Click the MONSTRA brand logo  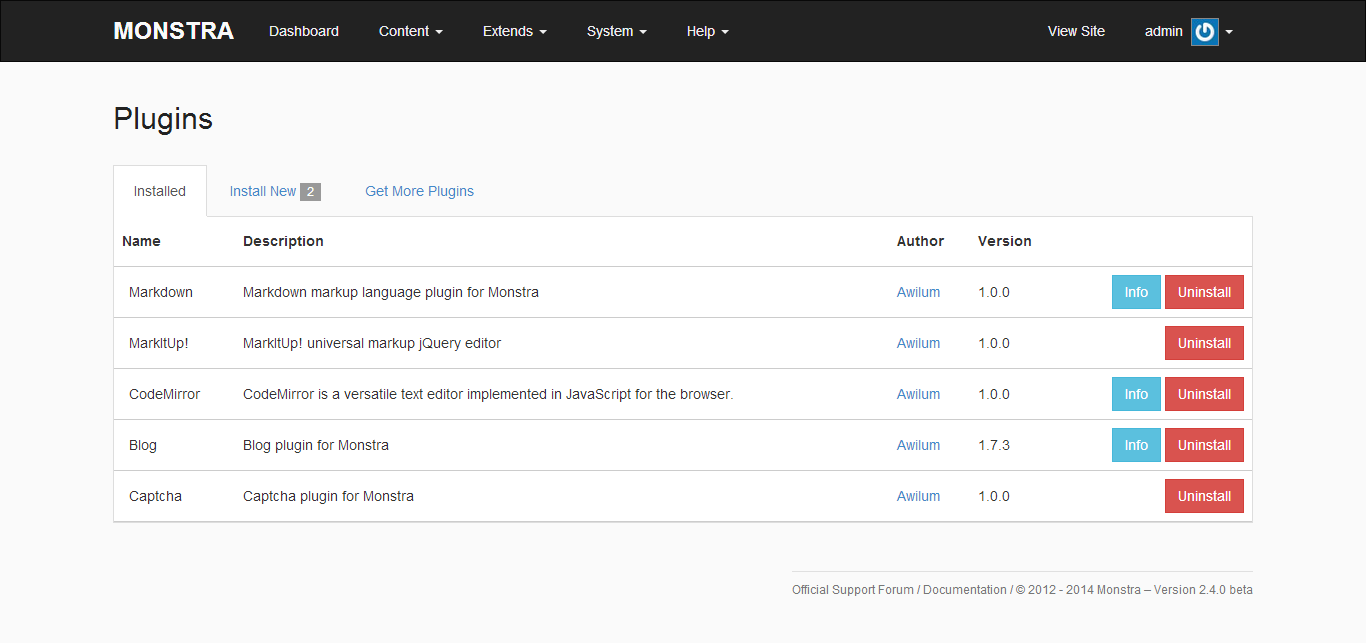(x=173, y=31)
